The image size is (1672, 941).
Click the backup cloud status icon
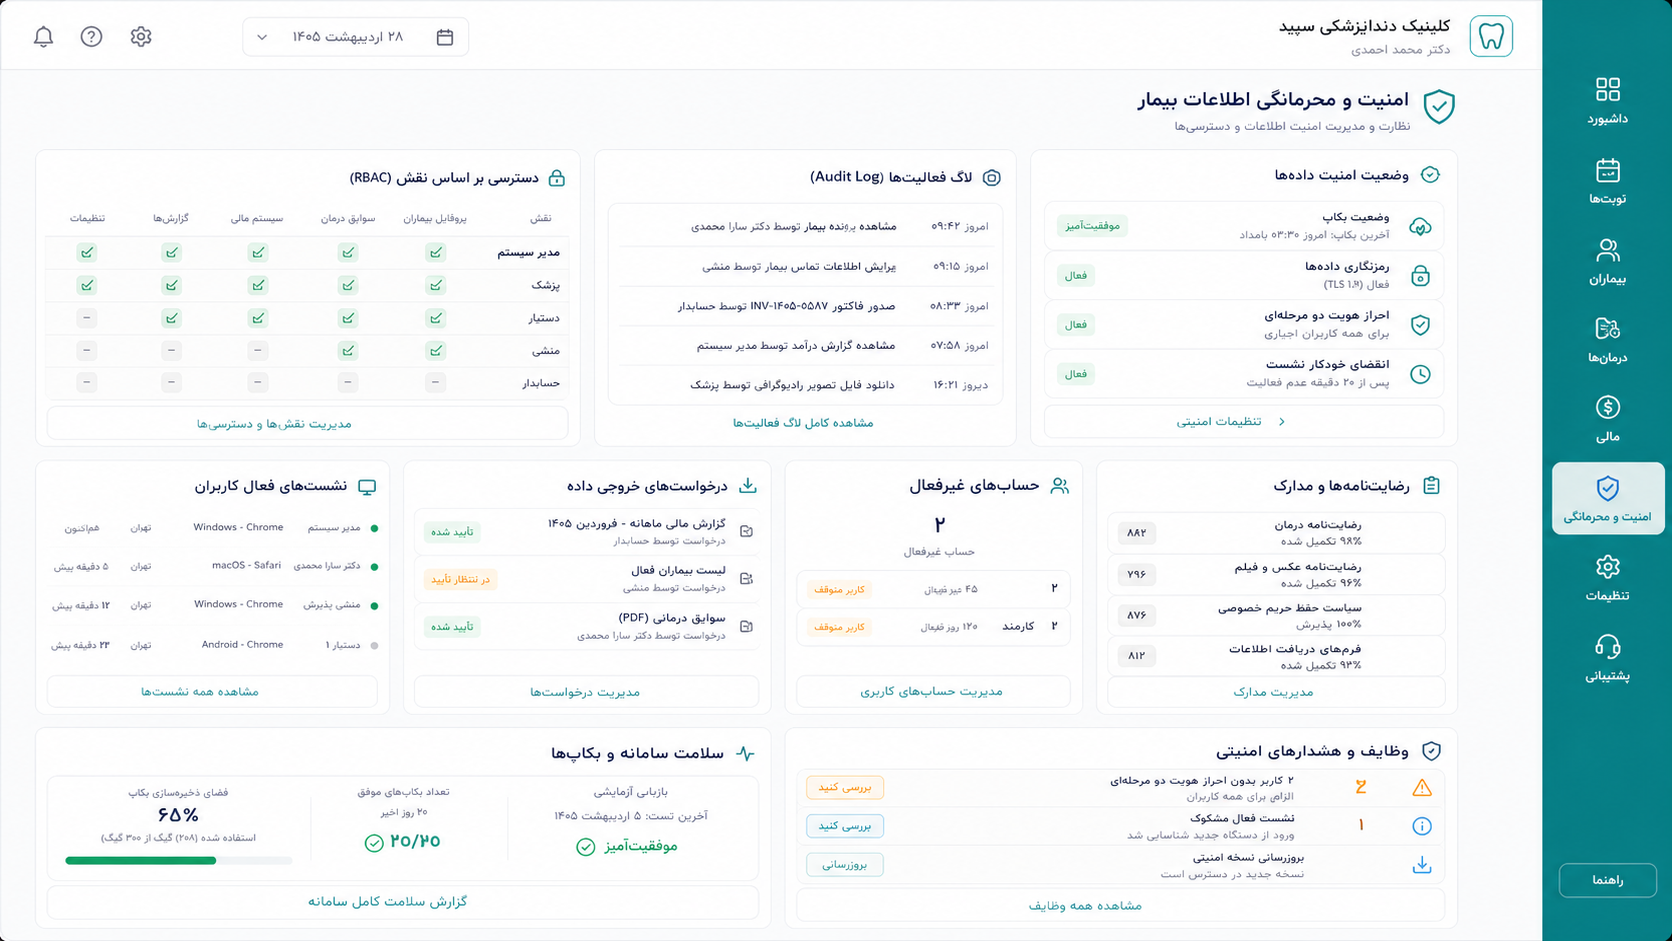[x=1420, y=226]
